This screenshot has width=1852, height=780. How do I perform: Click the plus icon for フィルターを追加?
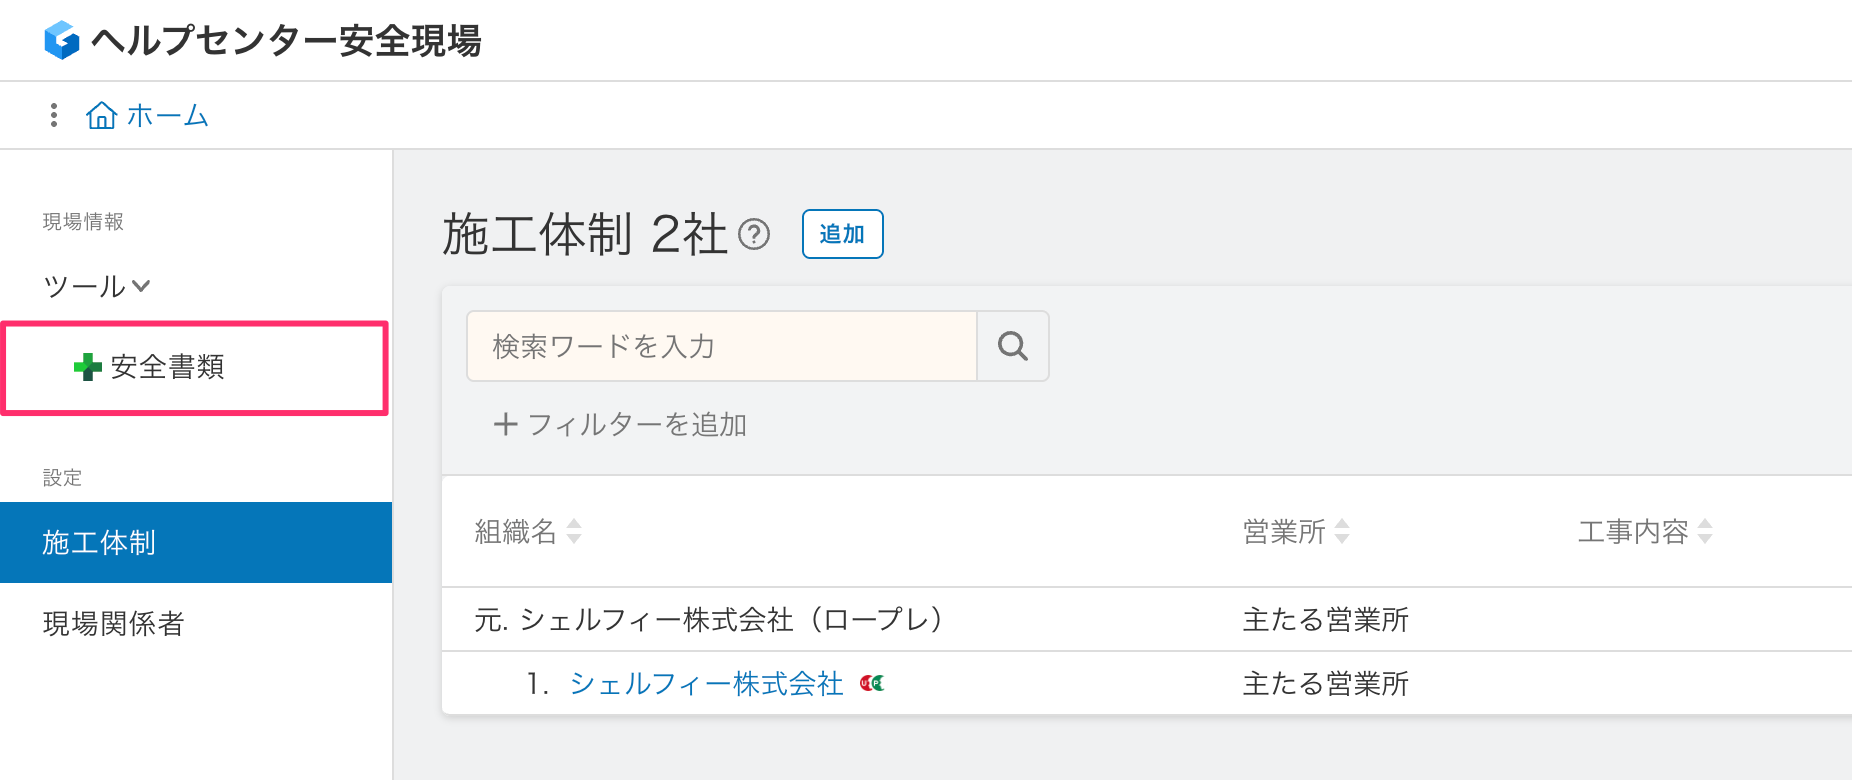505,424
